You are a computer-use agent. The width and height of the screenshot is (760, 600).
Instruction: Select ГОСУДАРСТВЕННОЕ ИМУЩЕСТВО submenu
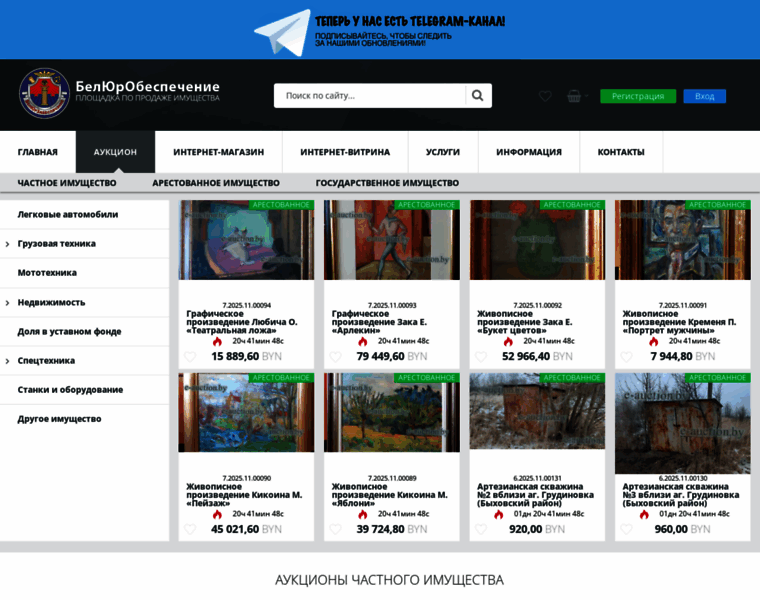click(x=387, y=183)
